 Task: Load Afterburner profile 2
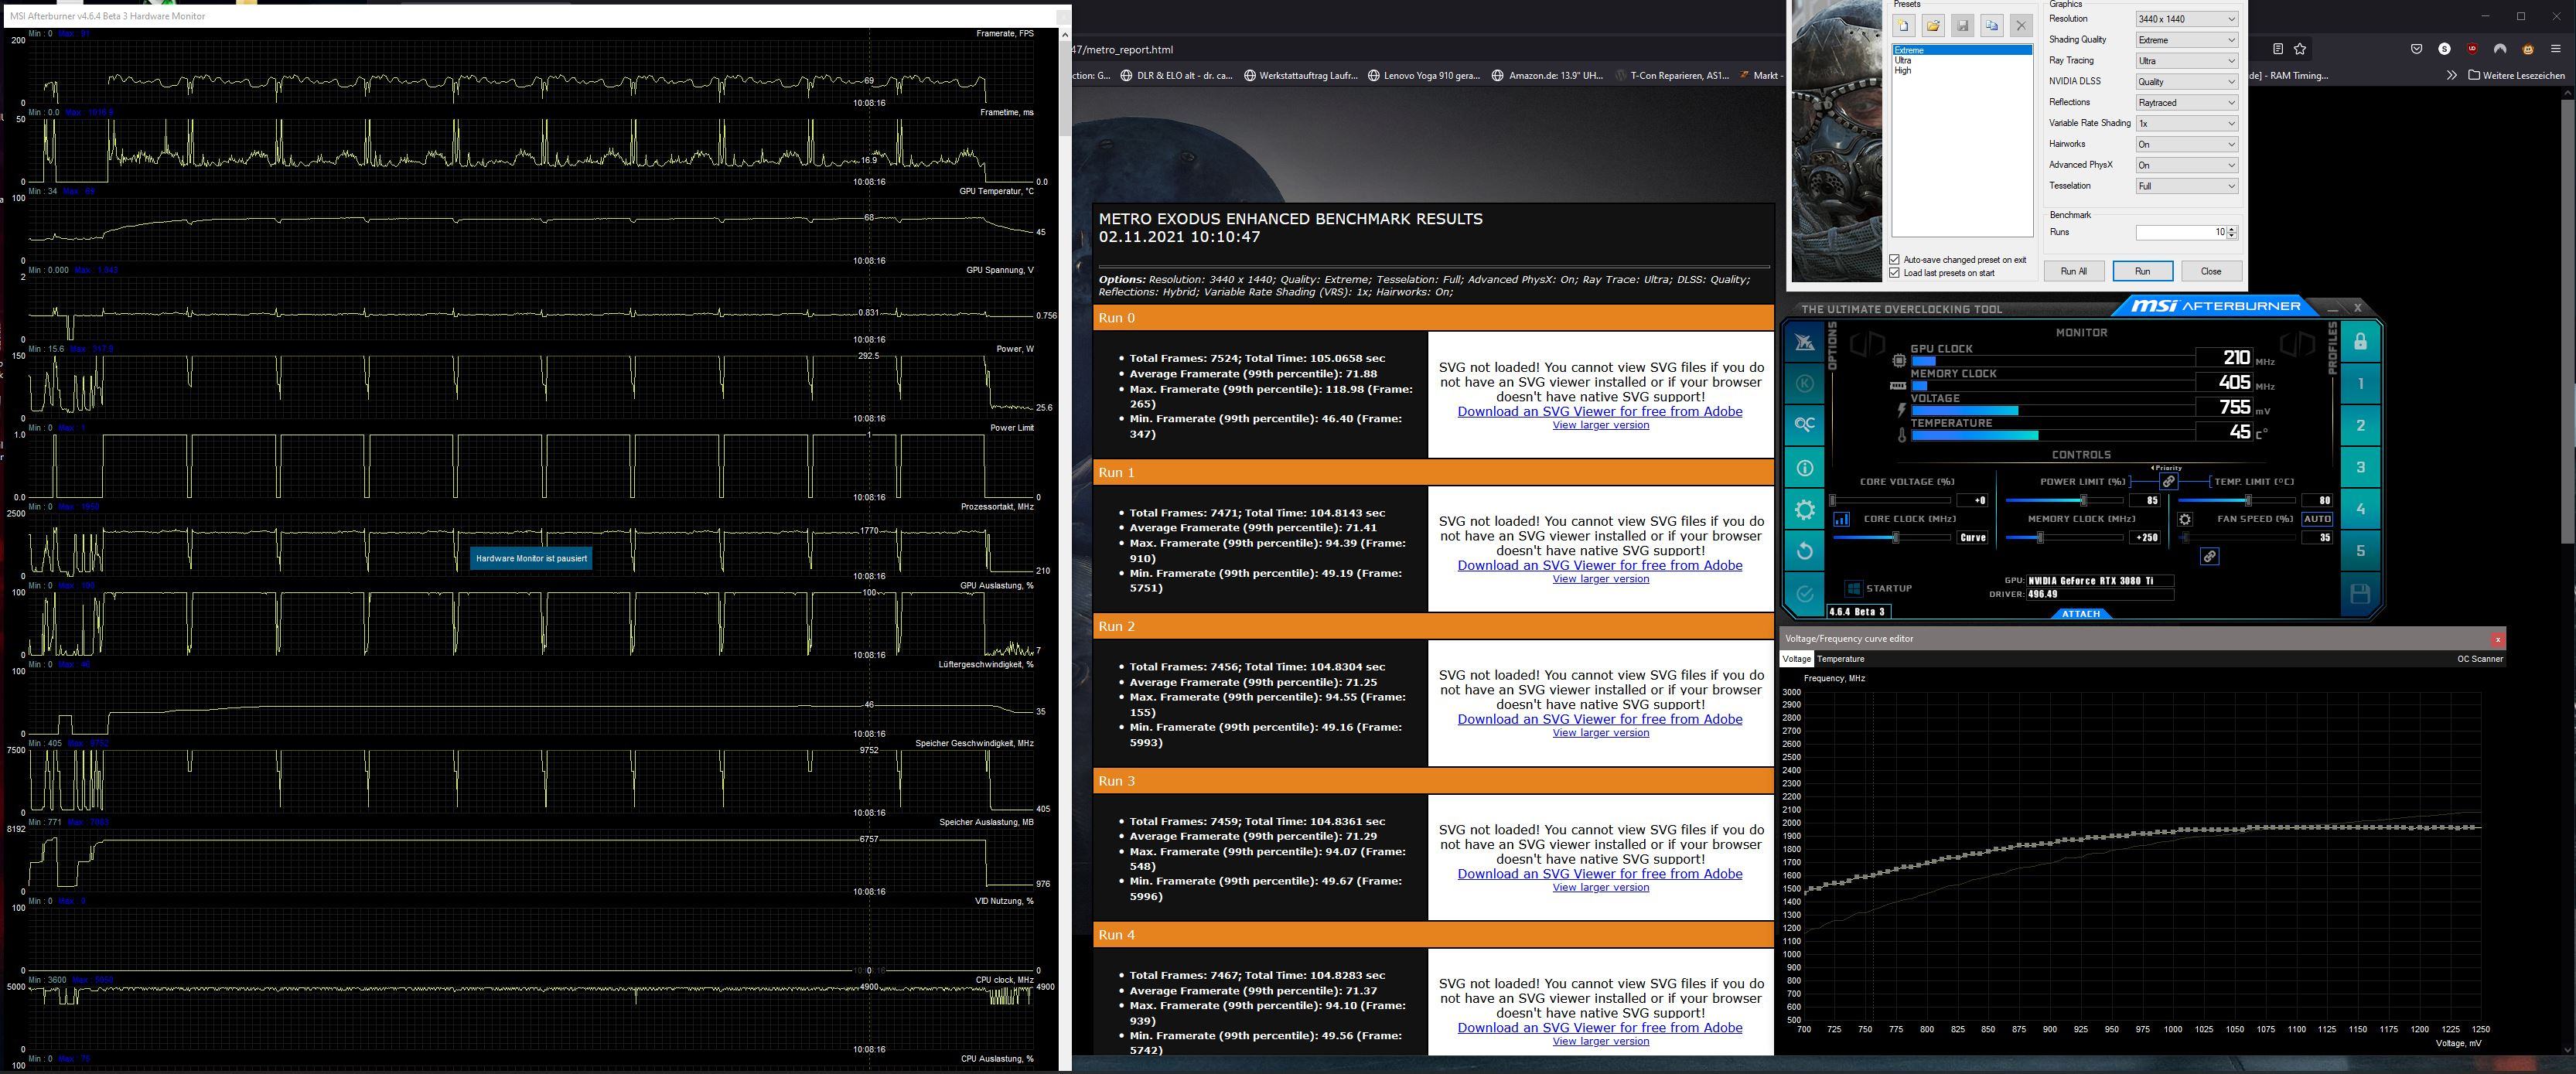2360,426
